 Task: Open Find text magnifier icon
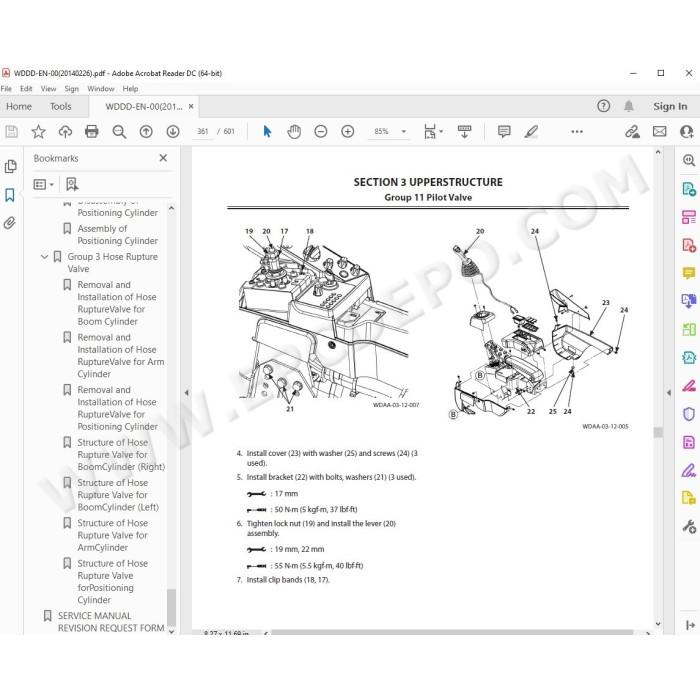click(119, 132)
